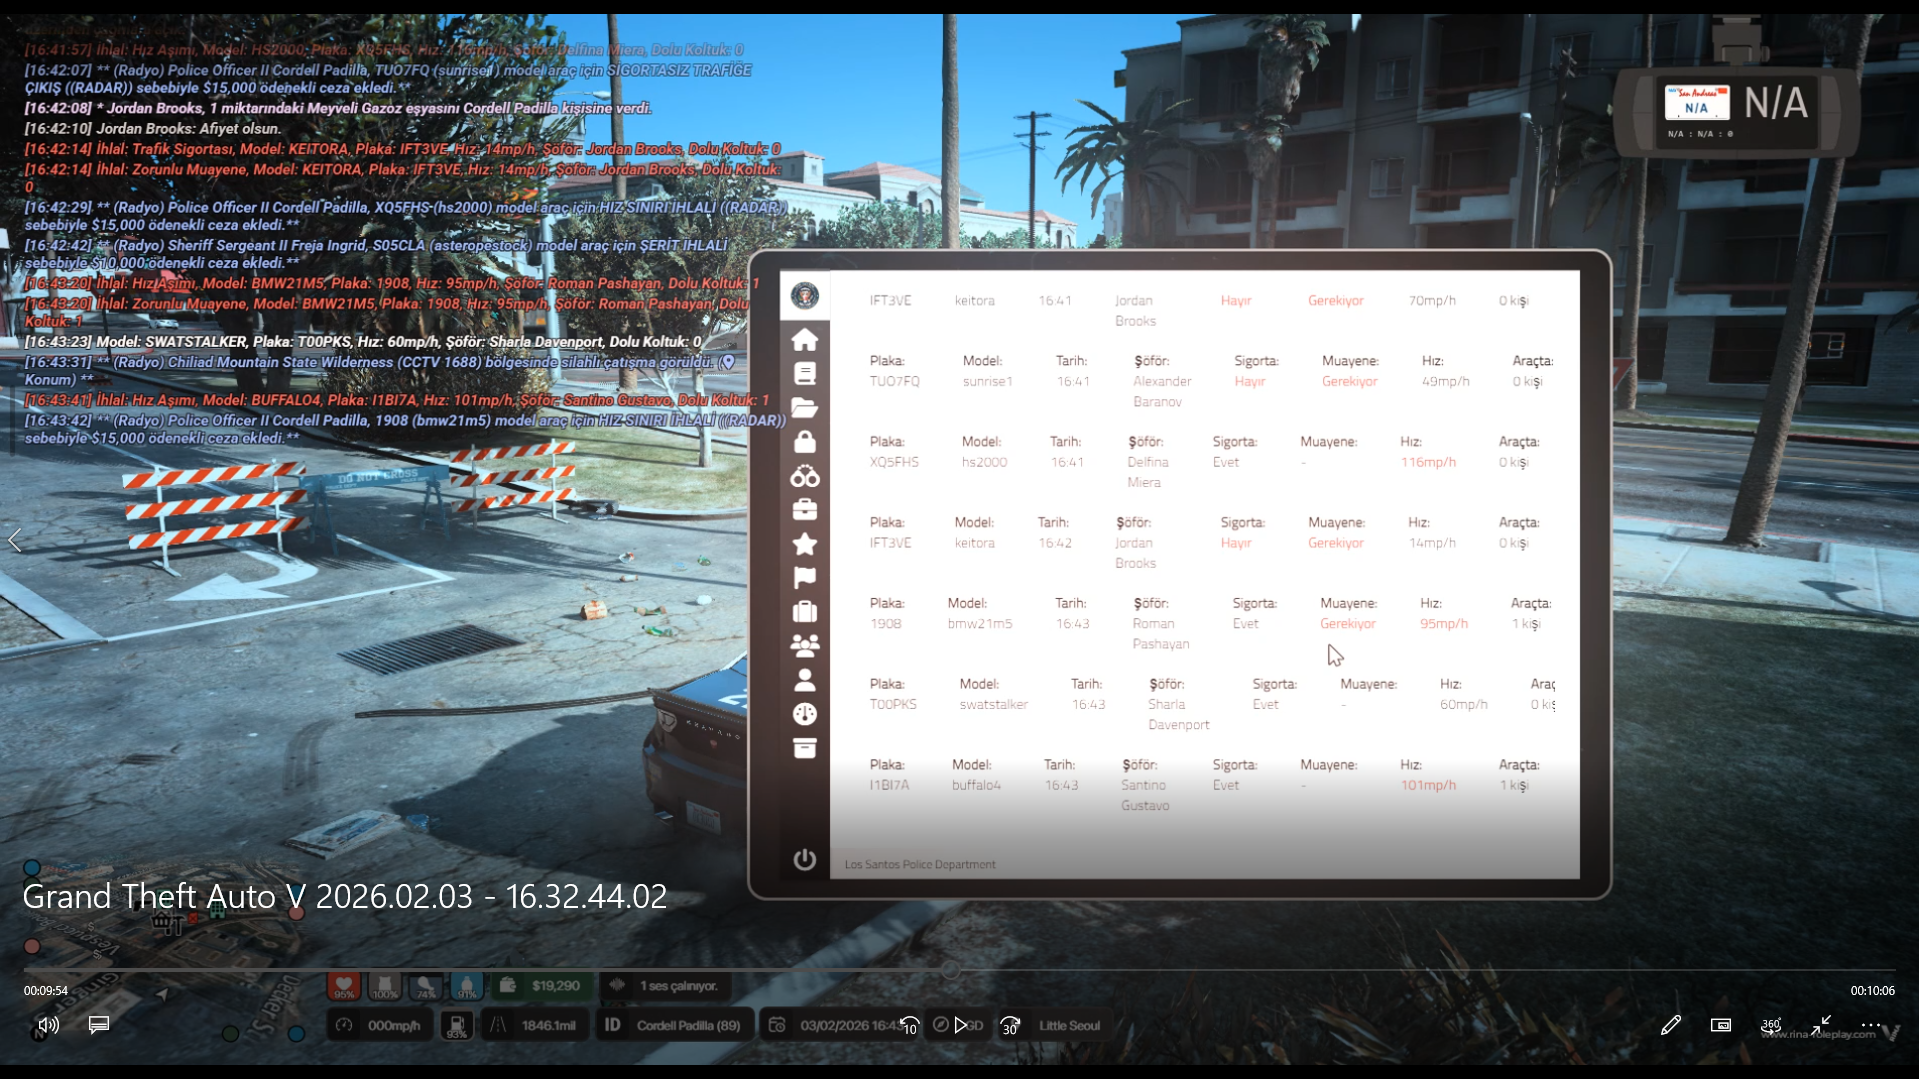Open the flag icon in the tablet sidebar
This screenshot has width=1919, height=1079.
(x=804, y=578)
